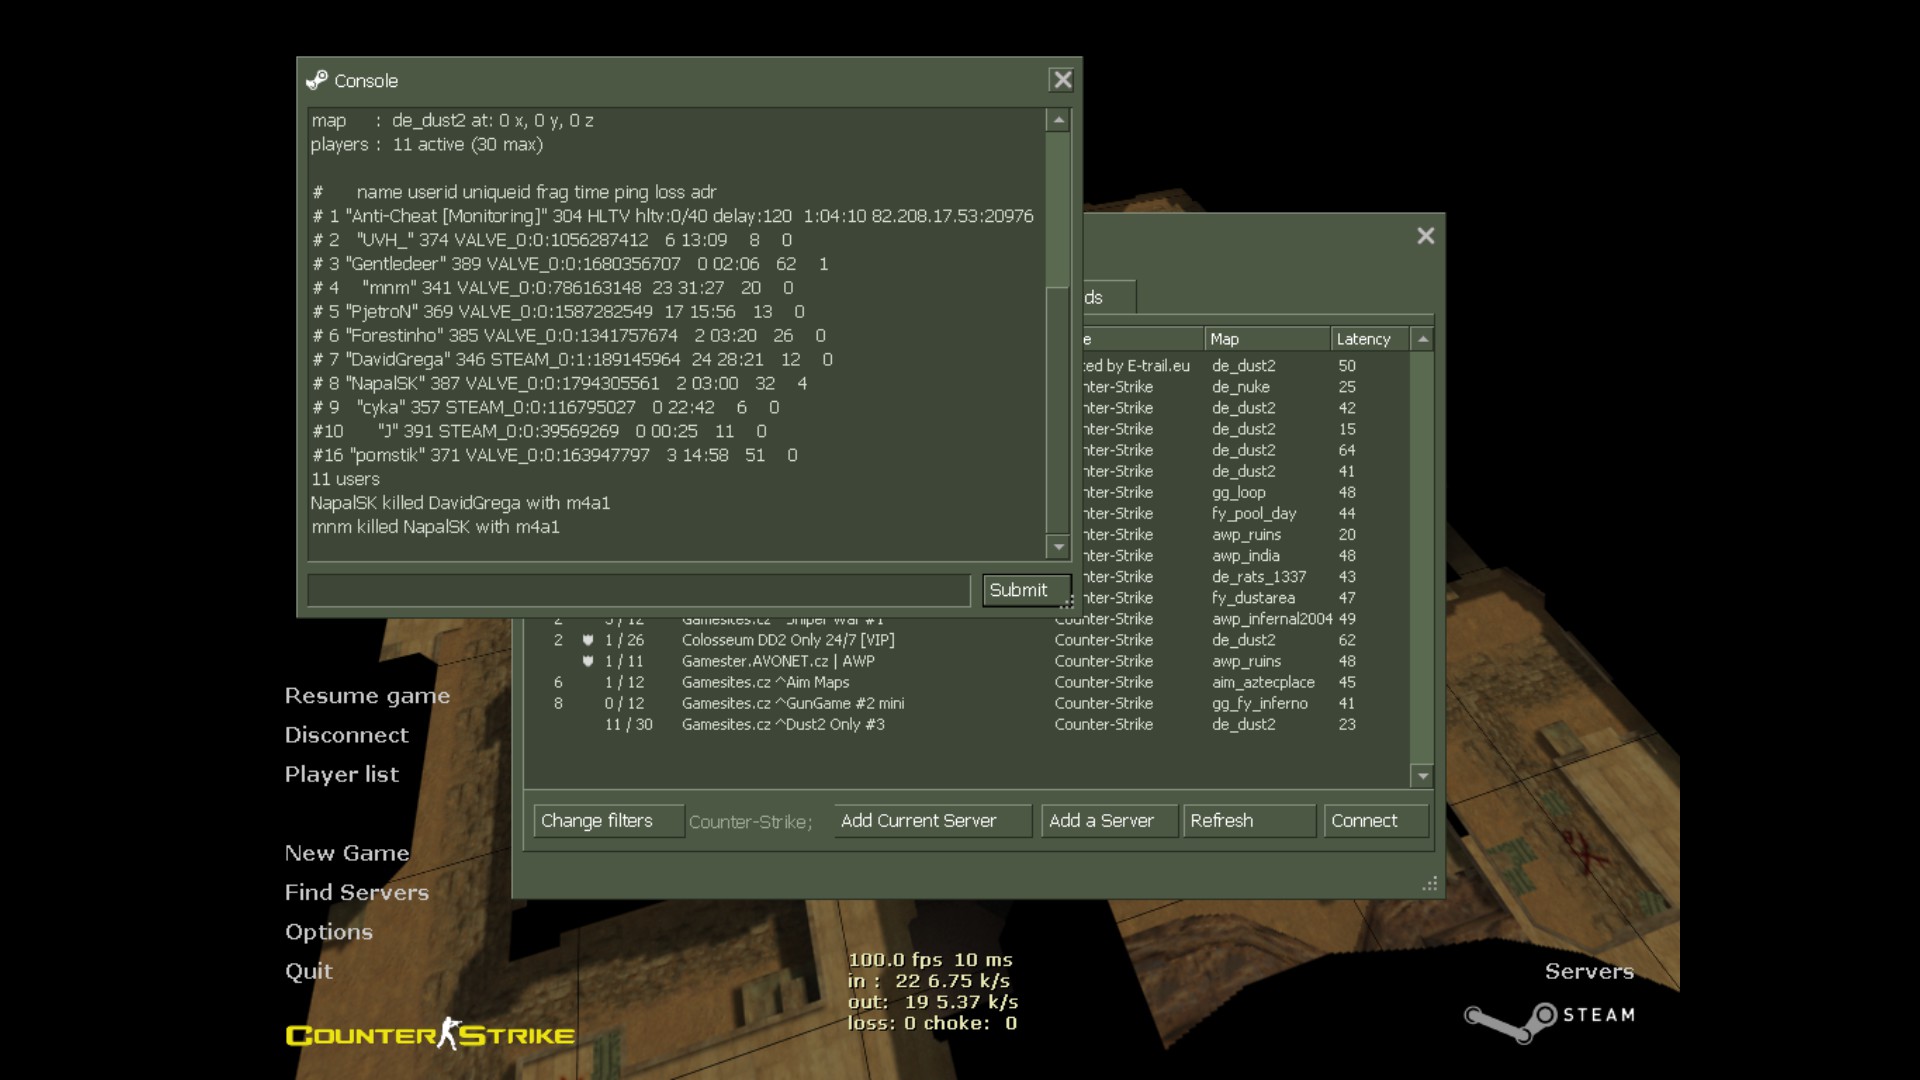
Task: Select Gamesites.cz ^GunGame #2 mini server
Action: tap(966, 703)
